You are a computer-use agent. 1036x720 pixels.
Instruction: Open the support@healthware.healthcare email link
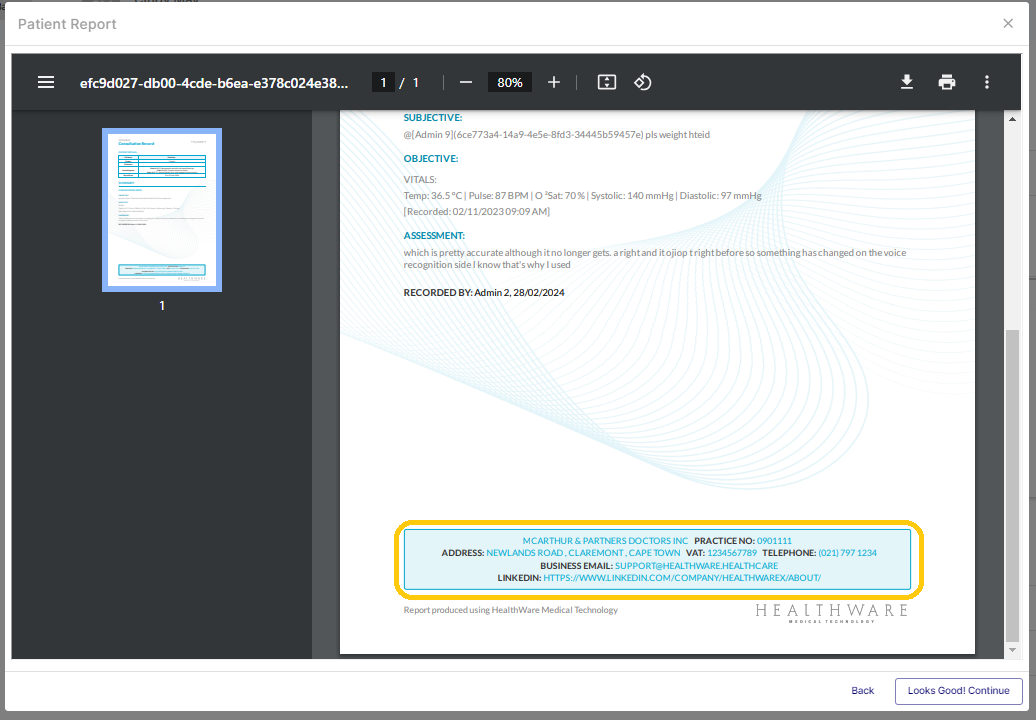[x=696, y=566]
